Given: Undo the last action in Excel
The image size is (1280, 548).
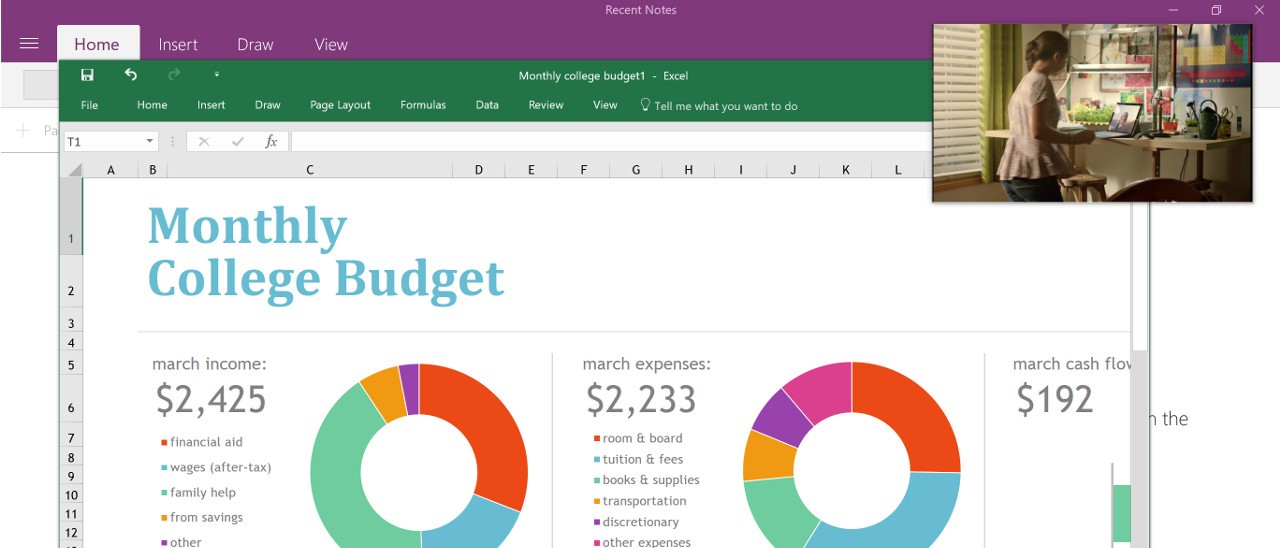Looking at the screenshot, I should [x=131, y=75].
